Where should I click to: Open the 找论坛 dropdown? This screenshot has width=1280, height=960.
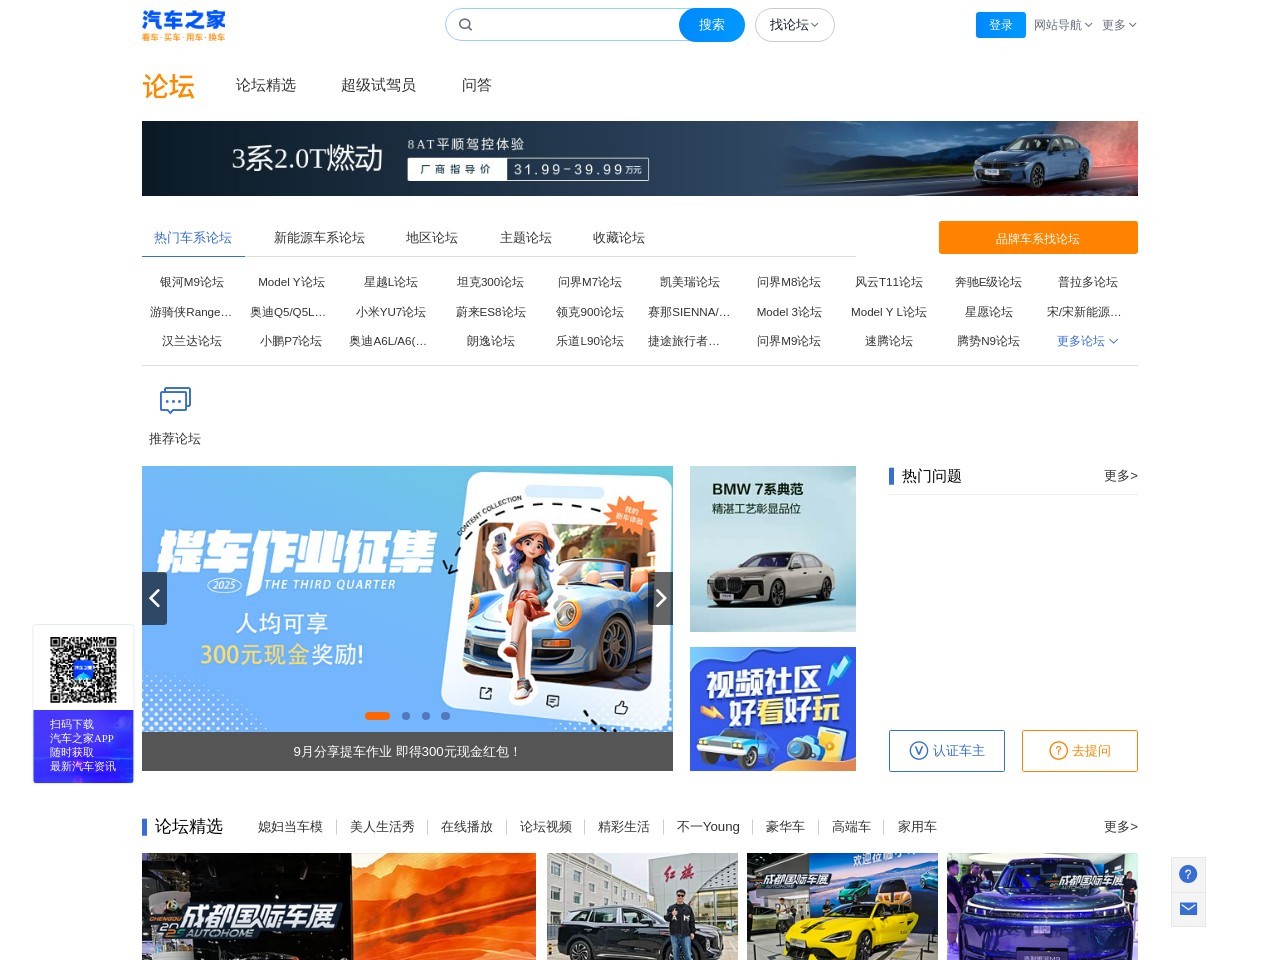pos(795,25)
